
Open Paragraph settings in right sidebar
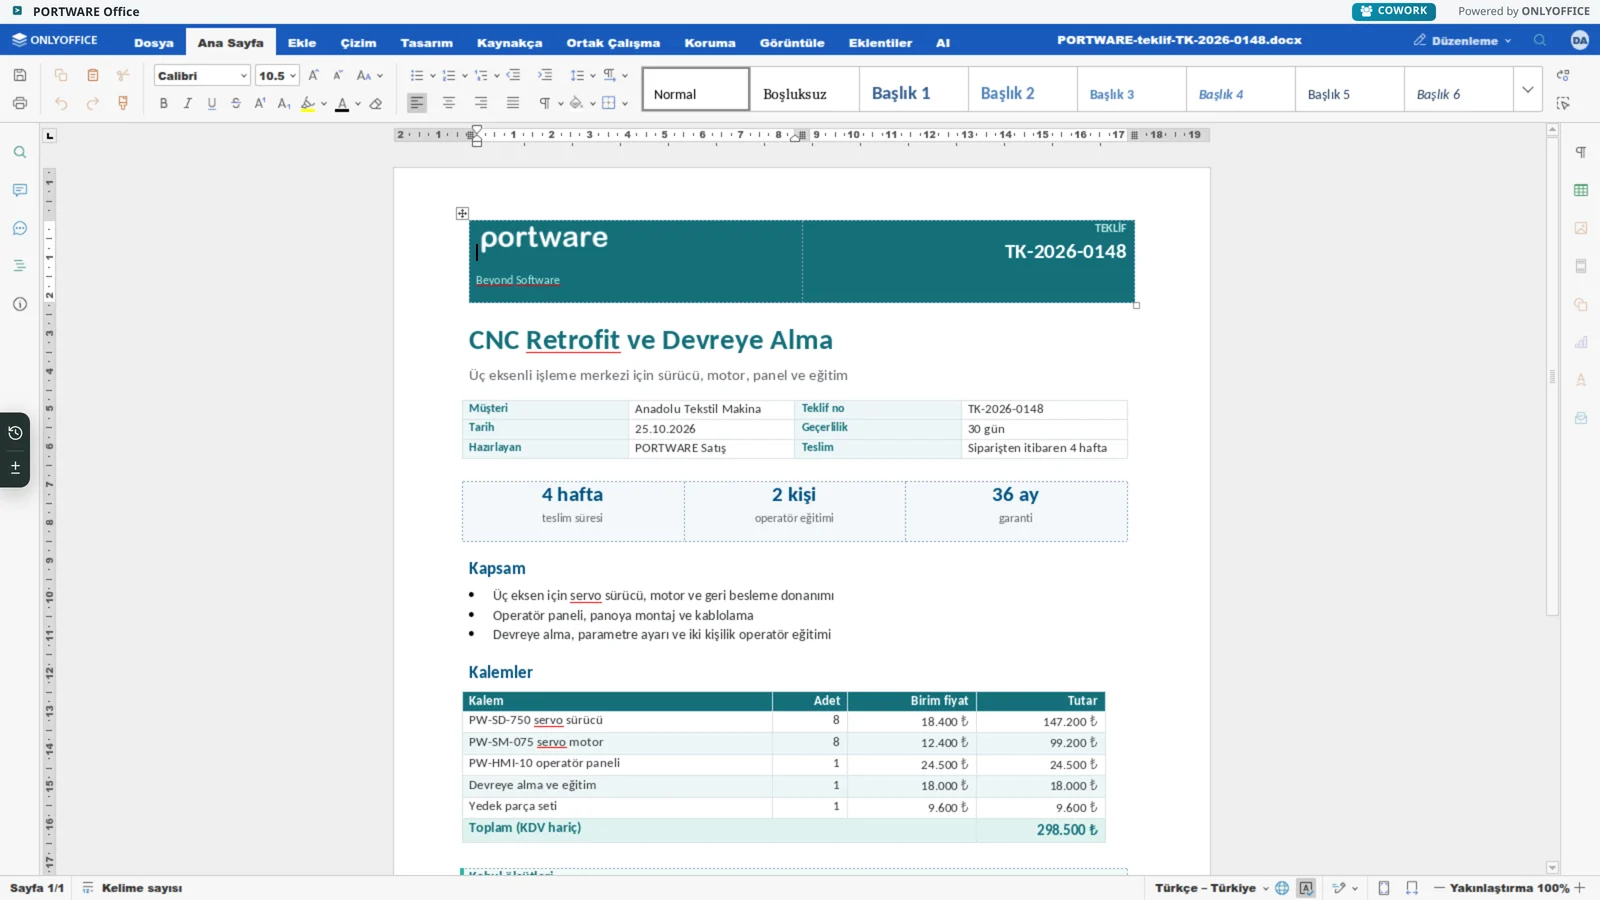point(1581,152)
